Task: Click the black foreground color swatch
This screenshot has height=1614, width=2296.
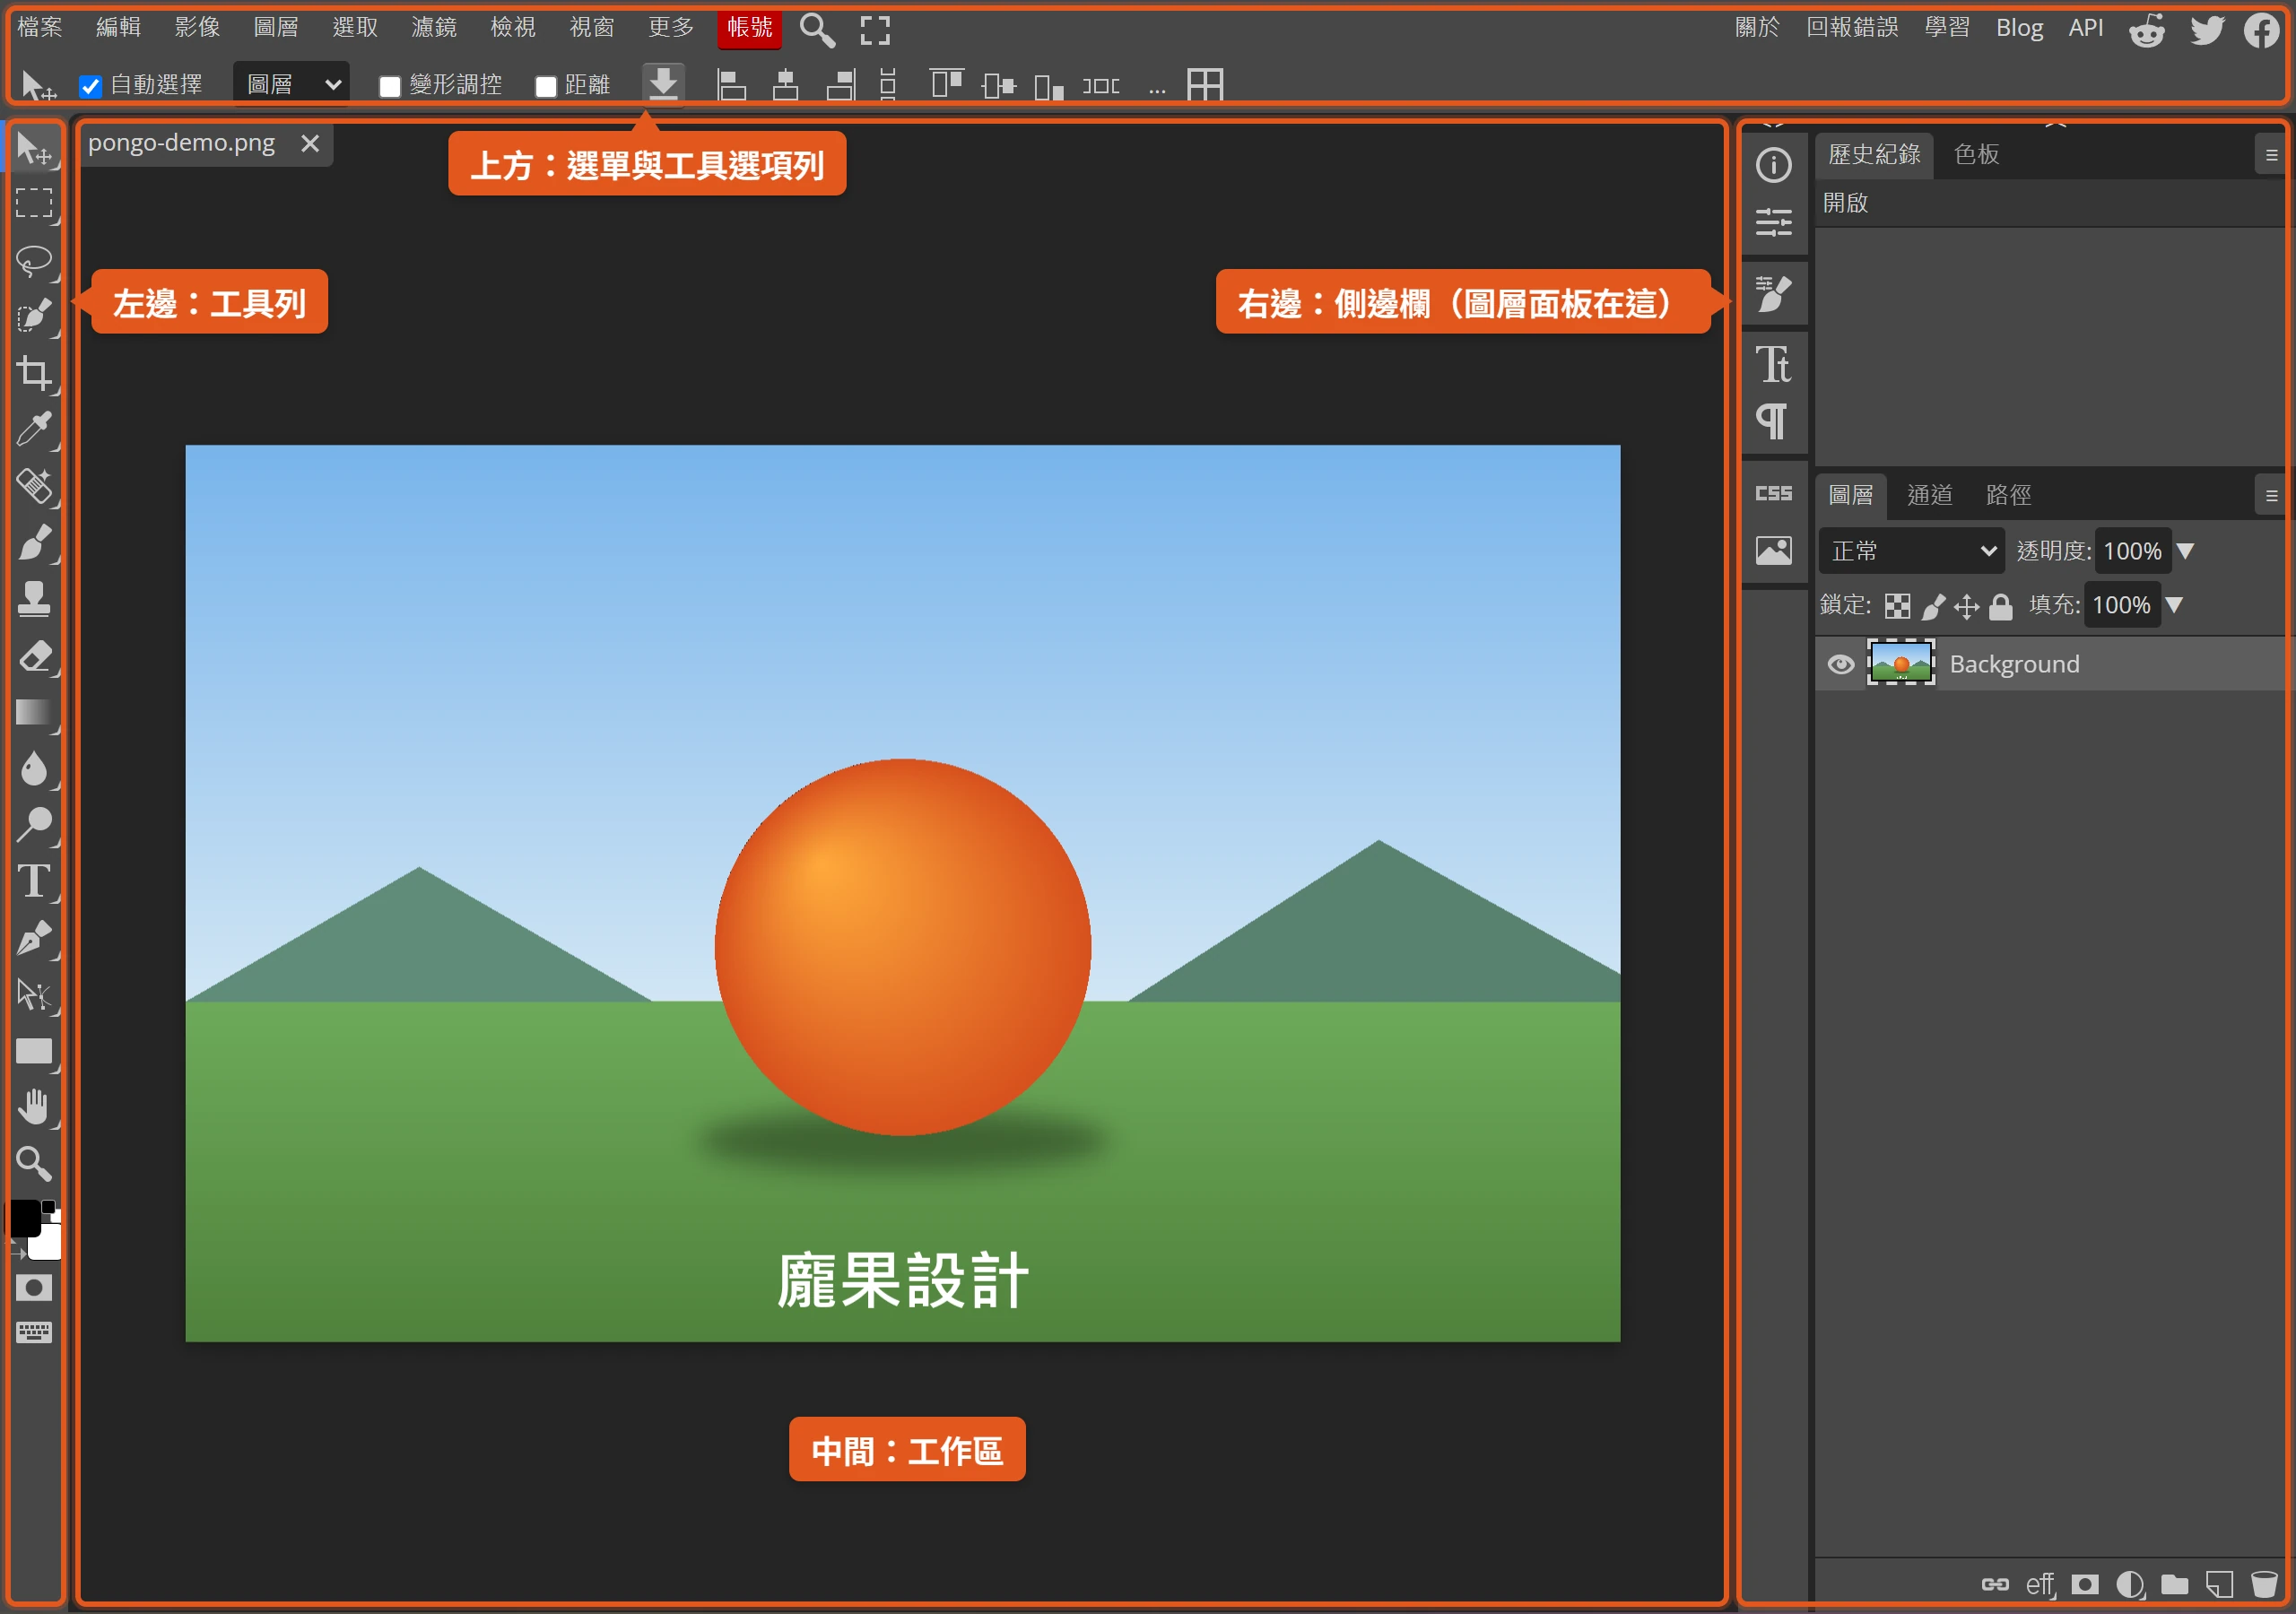Action: tap(24, 1219)
